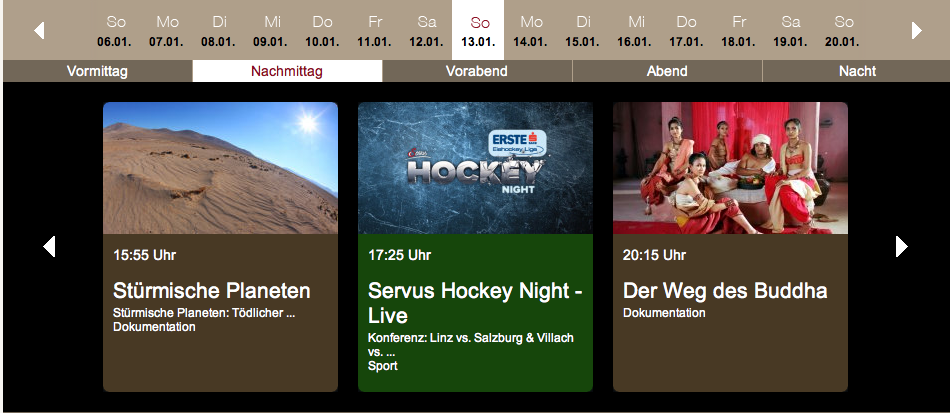Click the Stürmische Planeten title link
The height and width of the screenshot is (413, 950).
[x=211, y=291]
